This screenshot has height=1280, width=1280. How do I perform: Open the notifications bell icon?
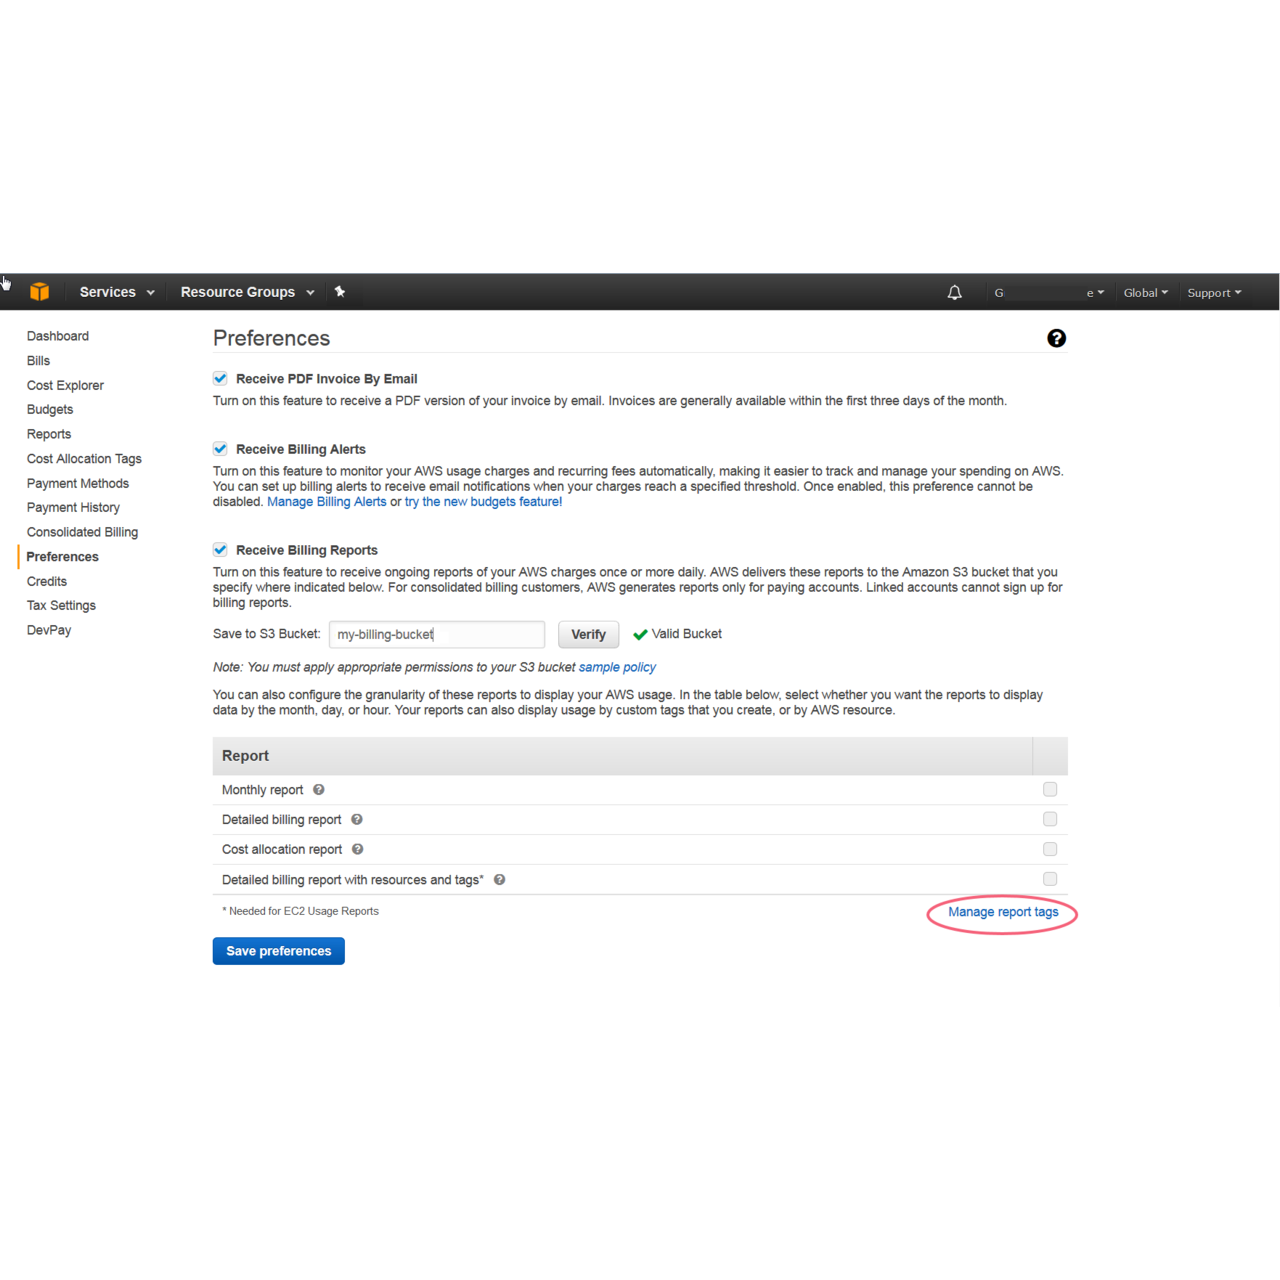coord(954,293)
